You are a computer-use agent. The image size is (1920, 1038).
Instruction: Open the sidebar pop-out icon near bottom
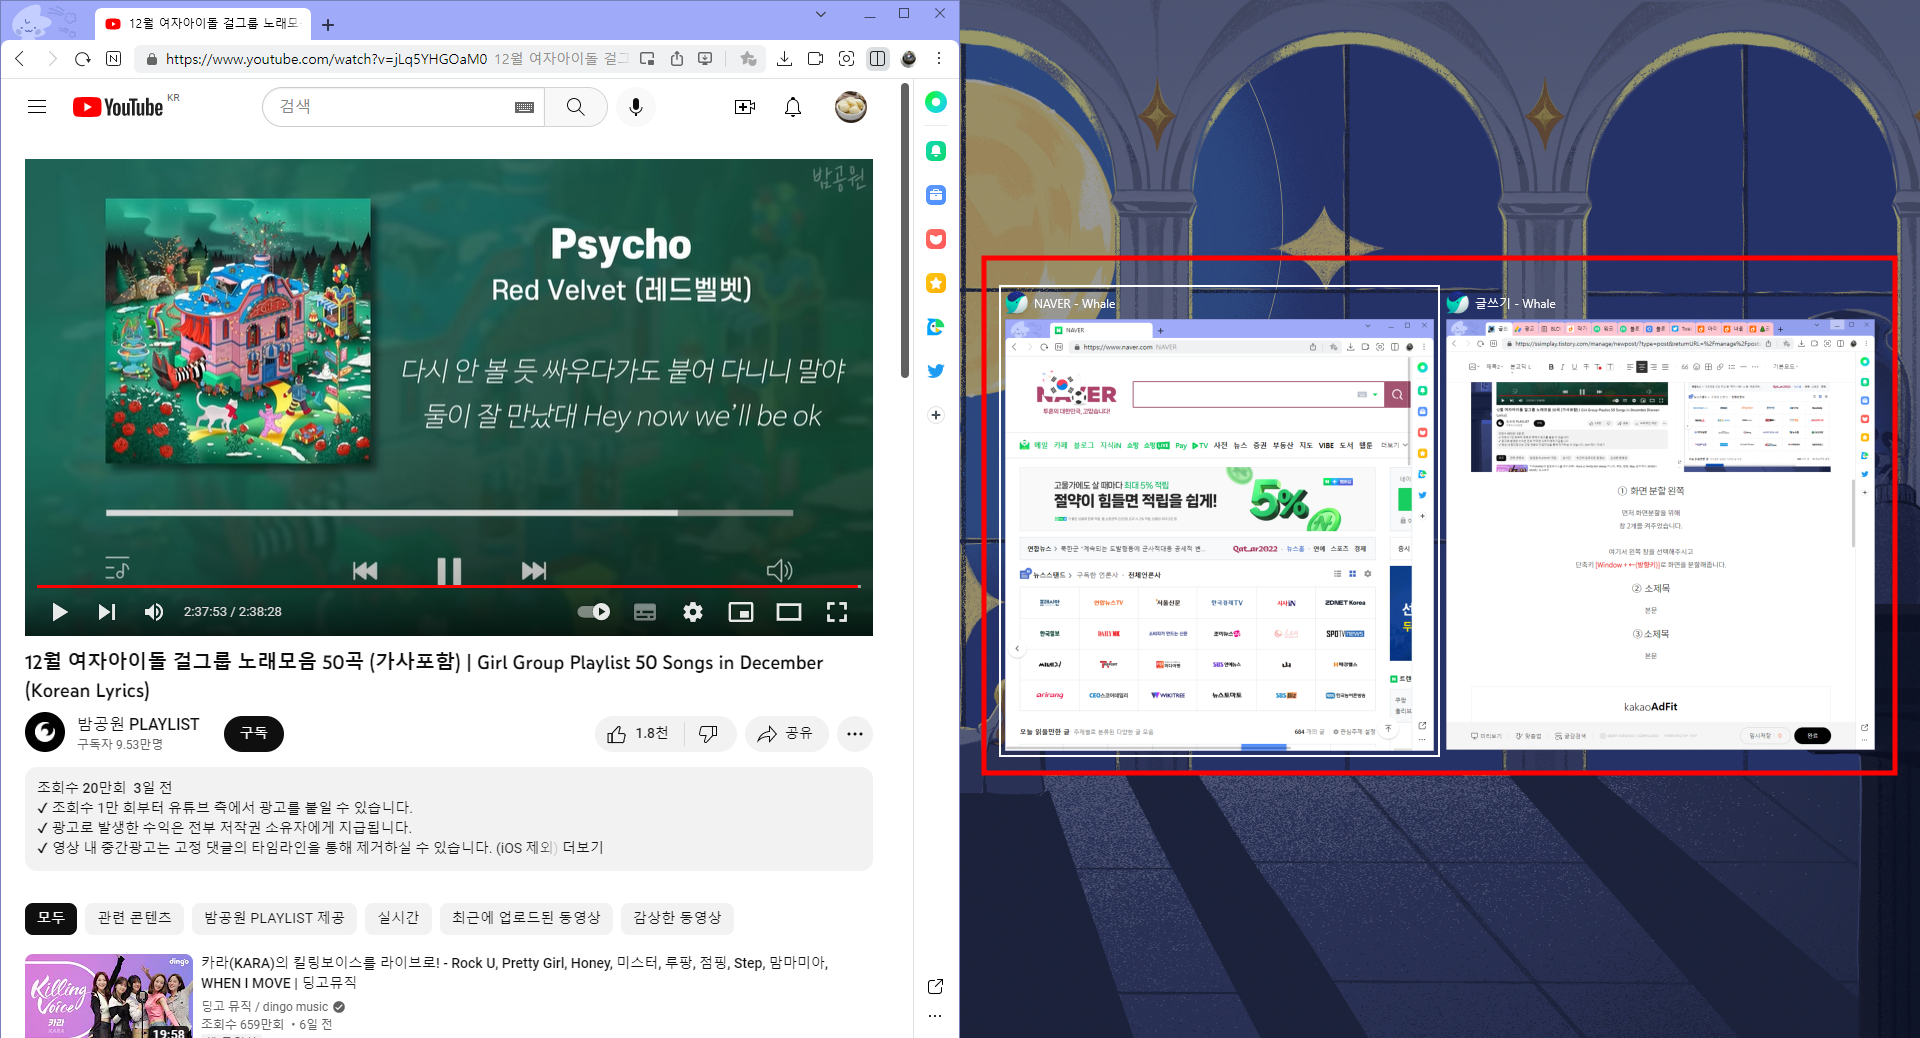(x=935, y=987)
